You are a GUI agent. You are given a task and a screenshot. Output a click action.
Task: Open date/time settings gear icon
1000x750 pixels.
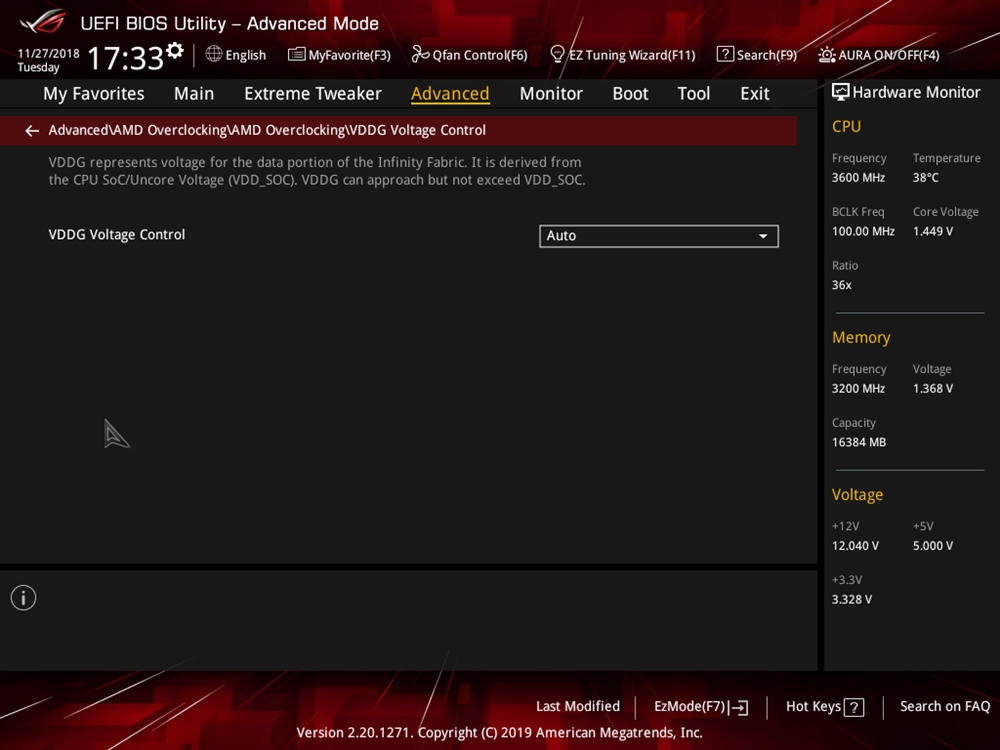[x=175, y=50]
